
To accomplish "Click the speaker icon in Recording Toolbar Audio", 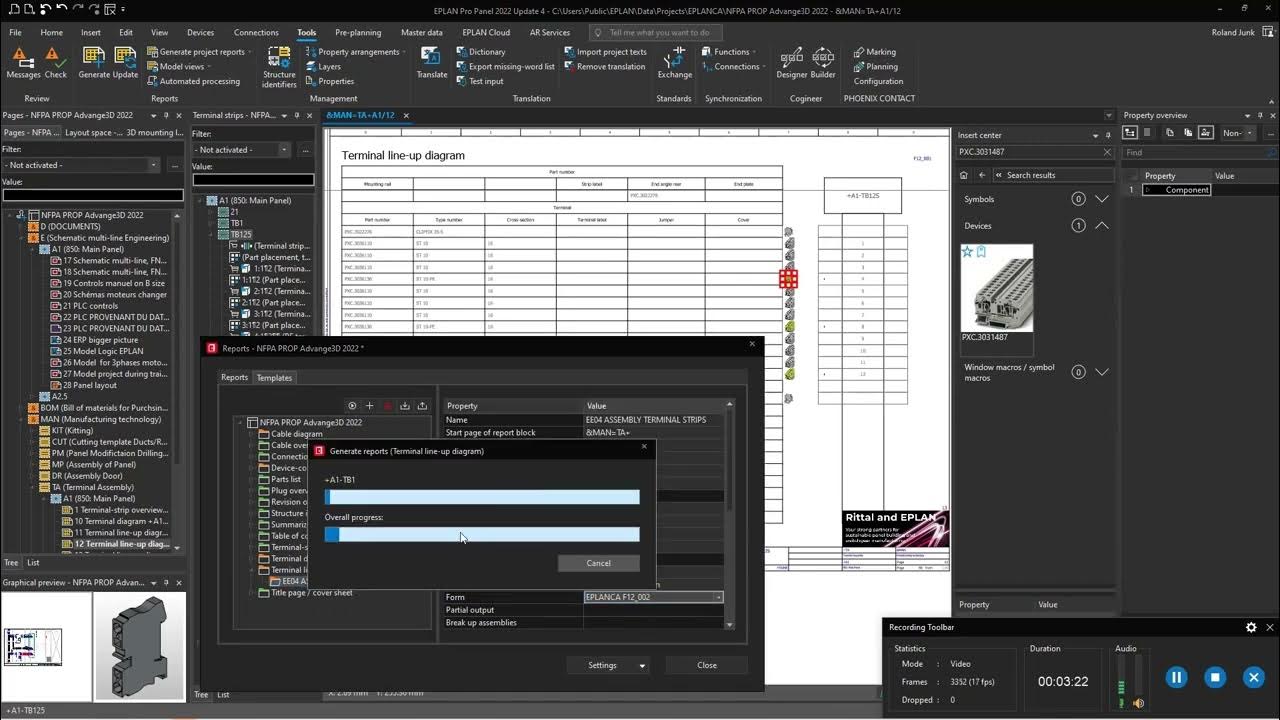I will [x=1138, y=703].
